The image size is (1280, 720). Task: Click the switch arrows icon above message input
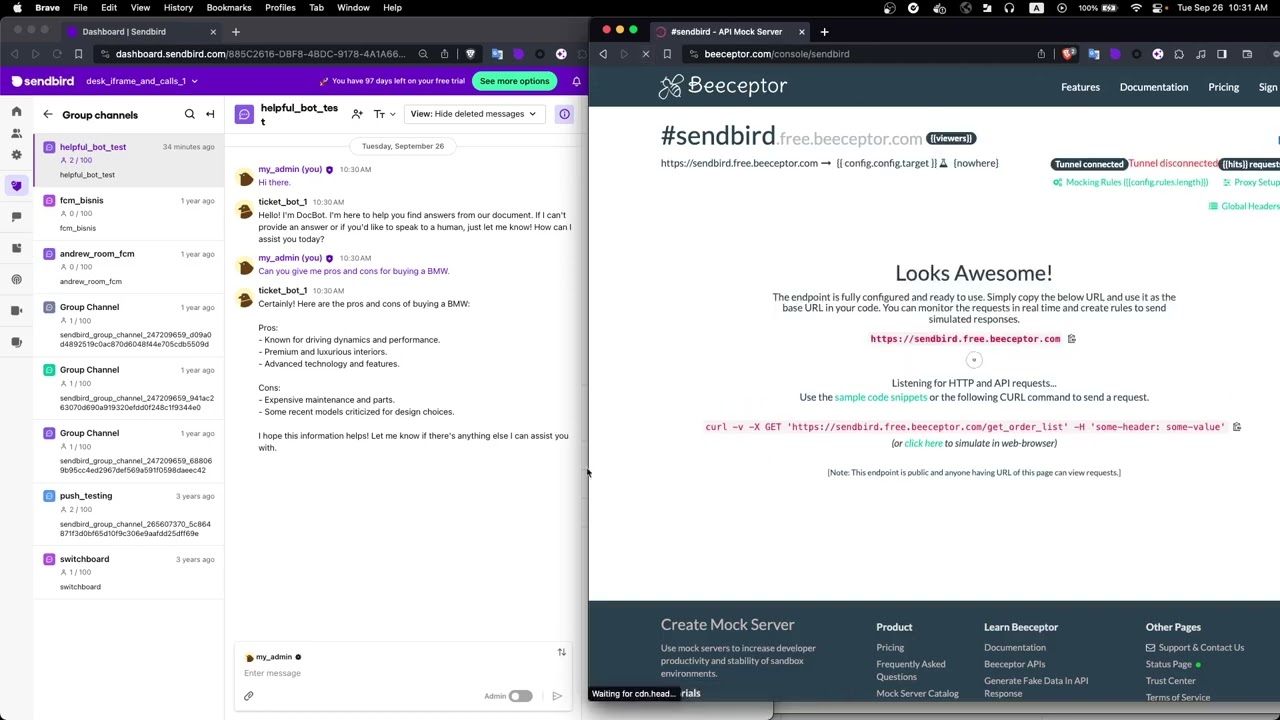(561, 652)
